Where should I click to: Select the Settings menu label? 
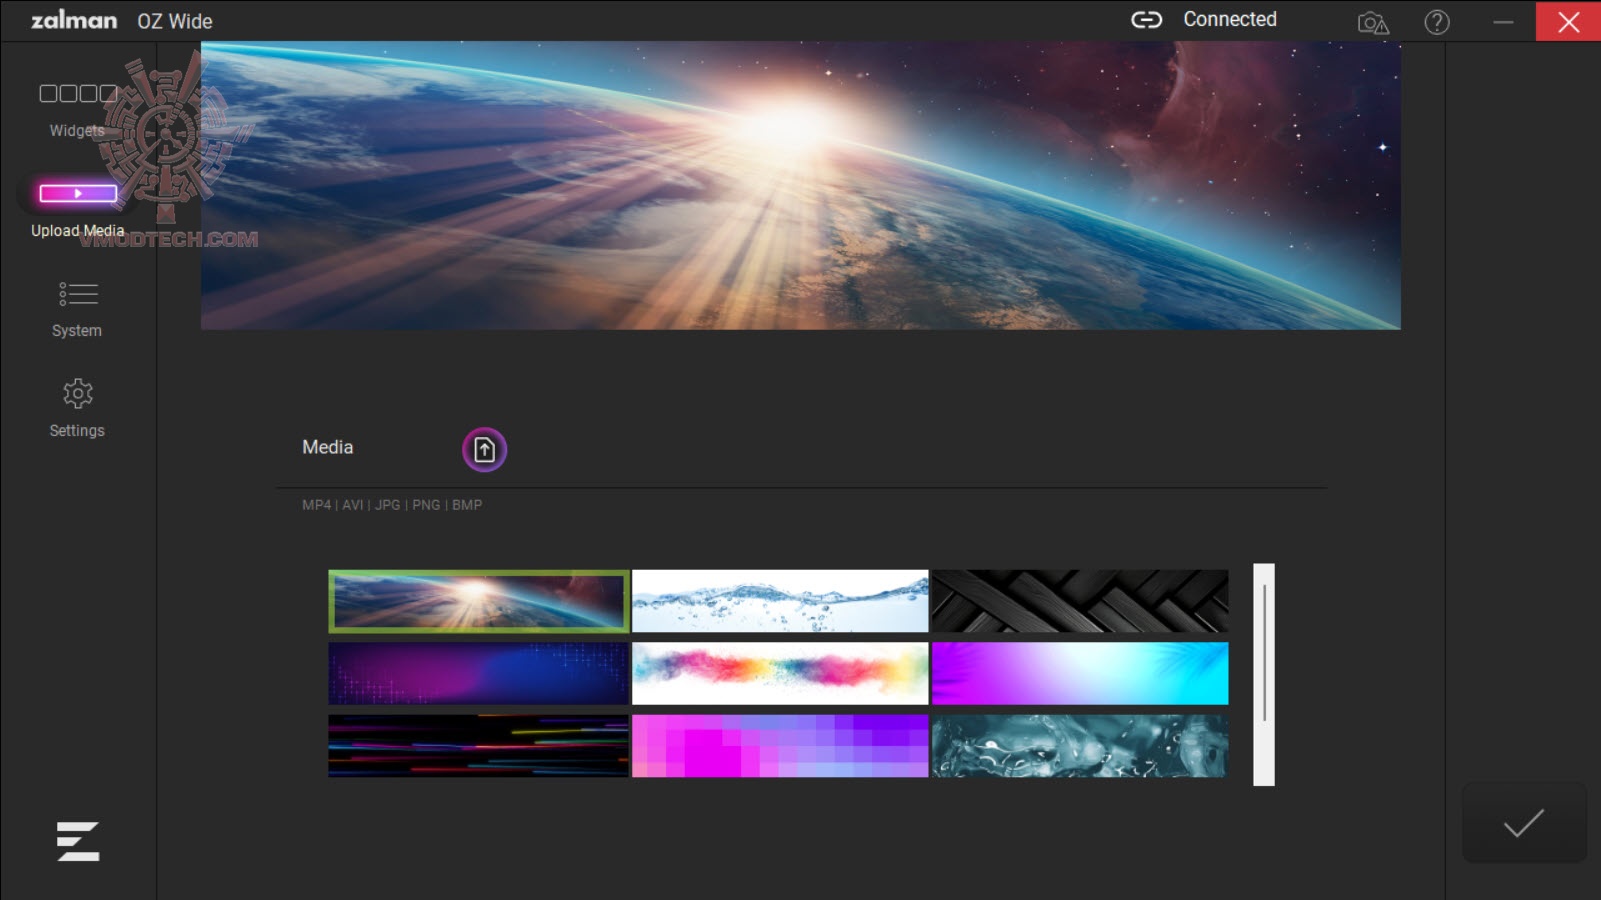(x=77, y=431)
